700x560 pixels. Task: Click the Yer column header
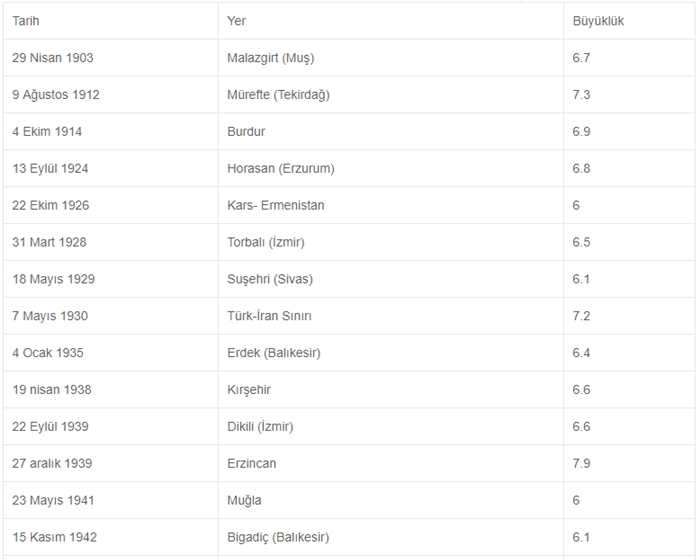click(x=236, y=21)
